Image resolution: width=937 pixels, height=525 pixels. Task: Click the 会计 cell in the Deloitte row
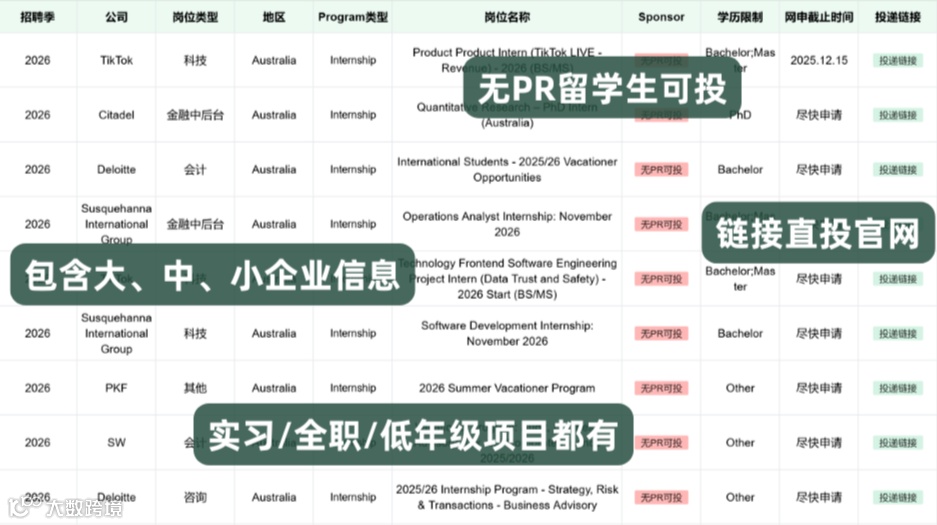195,170
